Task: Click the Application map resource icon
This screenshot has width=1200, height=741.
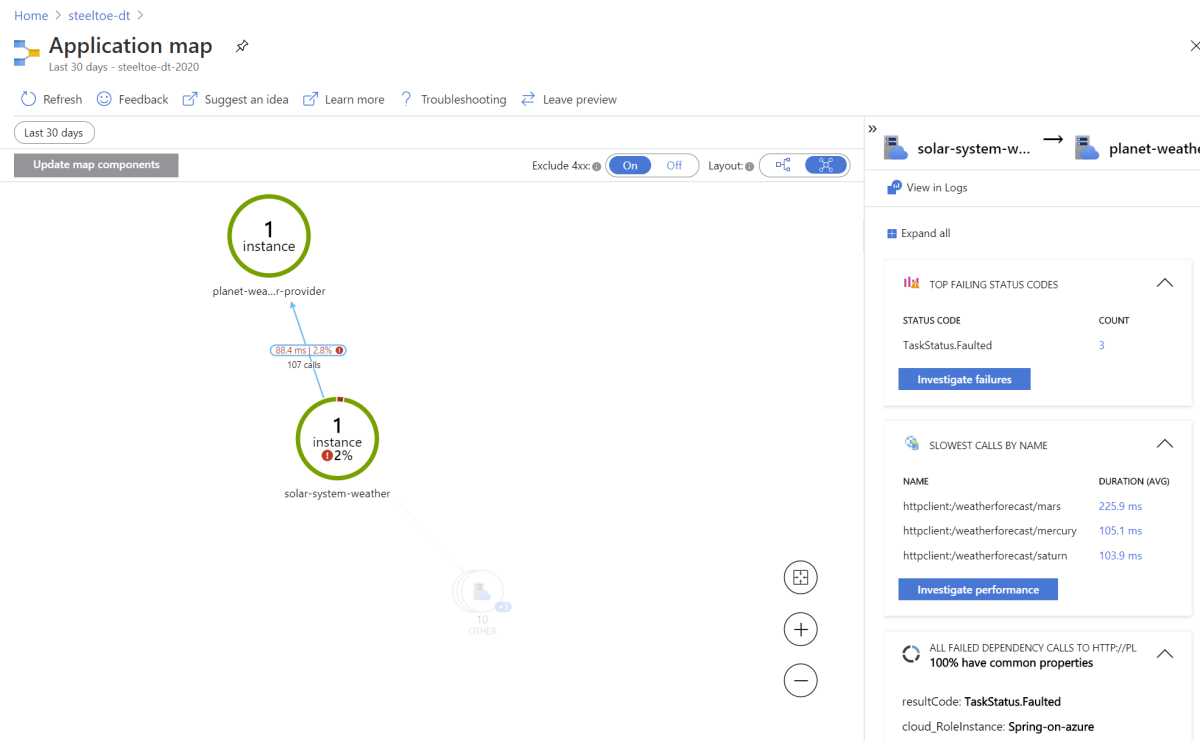Action: coord(26,52)
